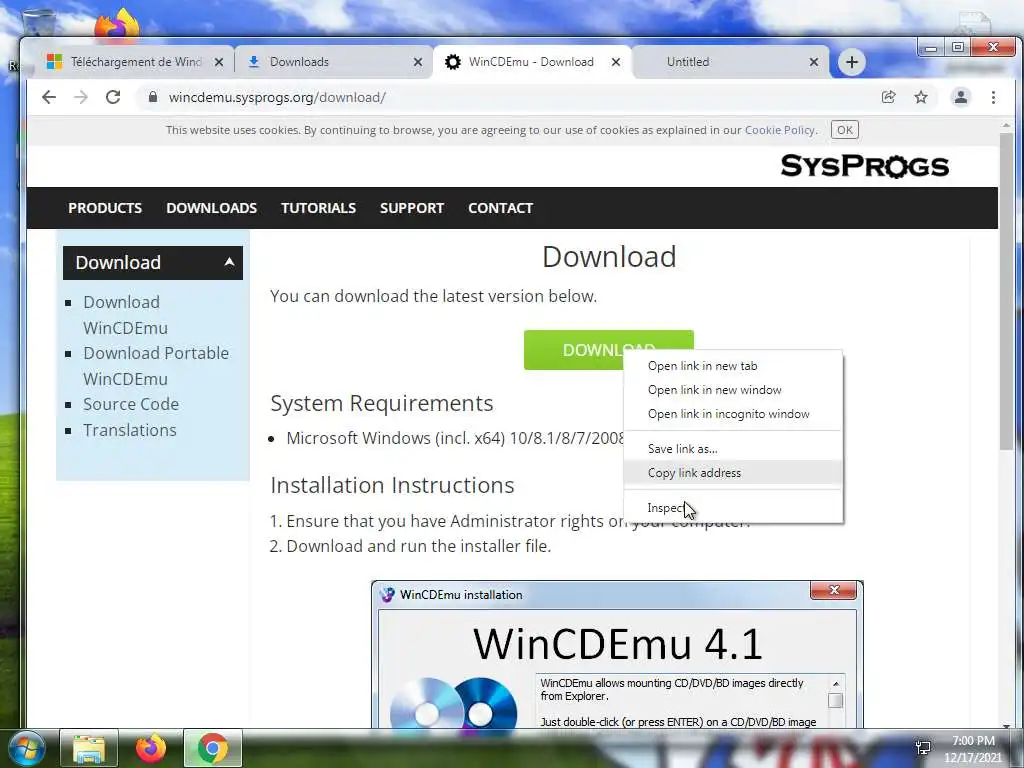Open the Cookie Policy link
This screenshot has width=1024, height=768.
pyautogui.click(x=780, y=130)
